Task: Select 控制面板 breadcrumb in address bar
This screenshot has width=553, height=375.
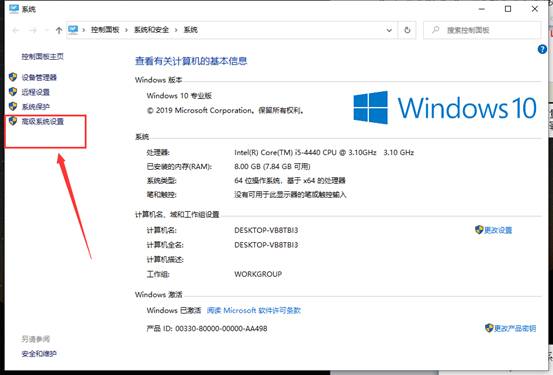Action: pyautogui.click(x=105, y=30)
